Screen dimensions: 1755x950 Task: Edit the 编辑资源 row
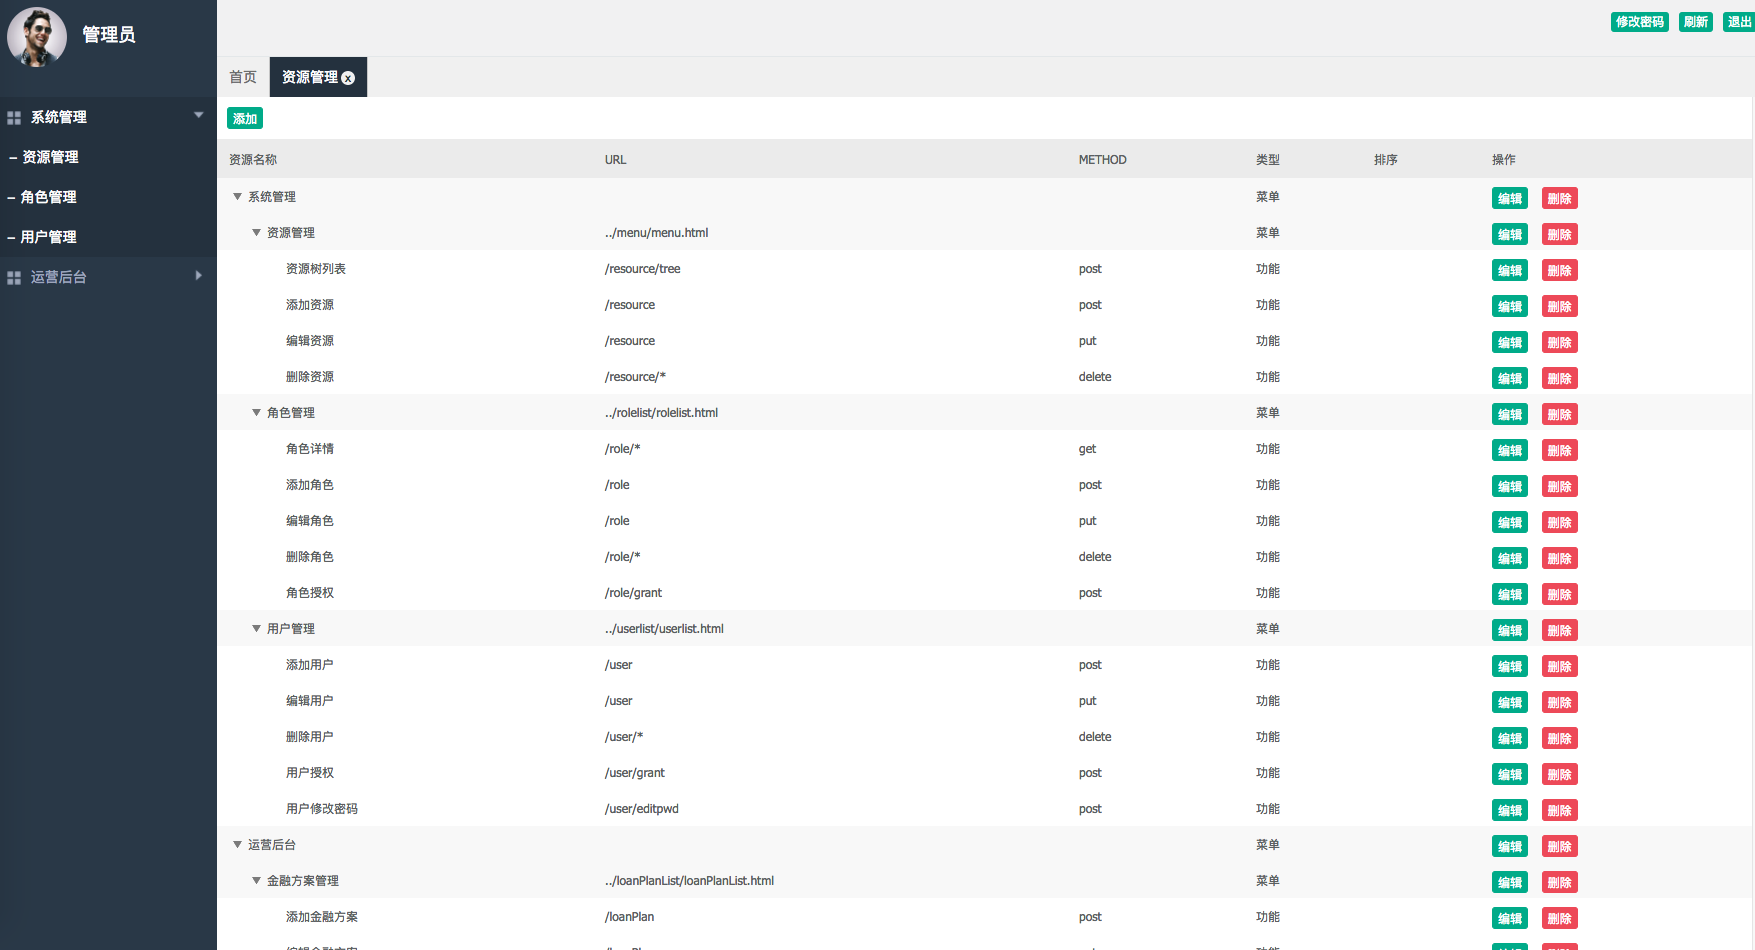point(1510,342)
